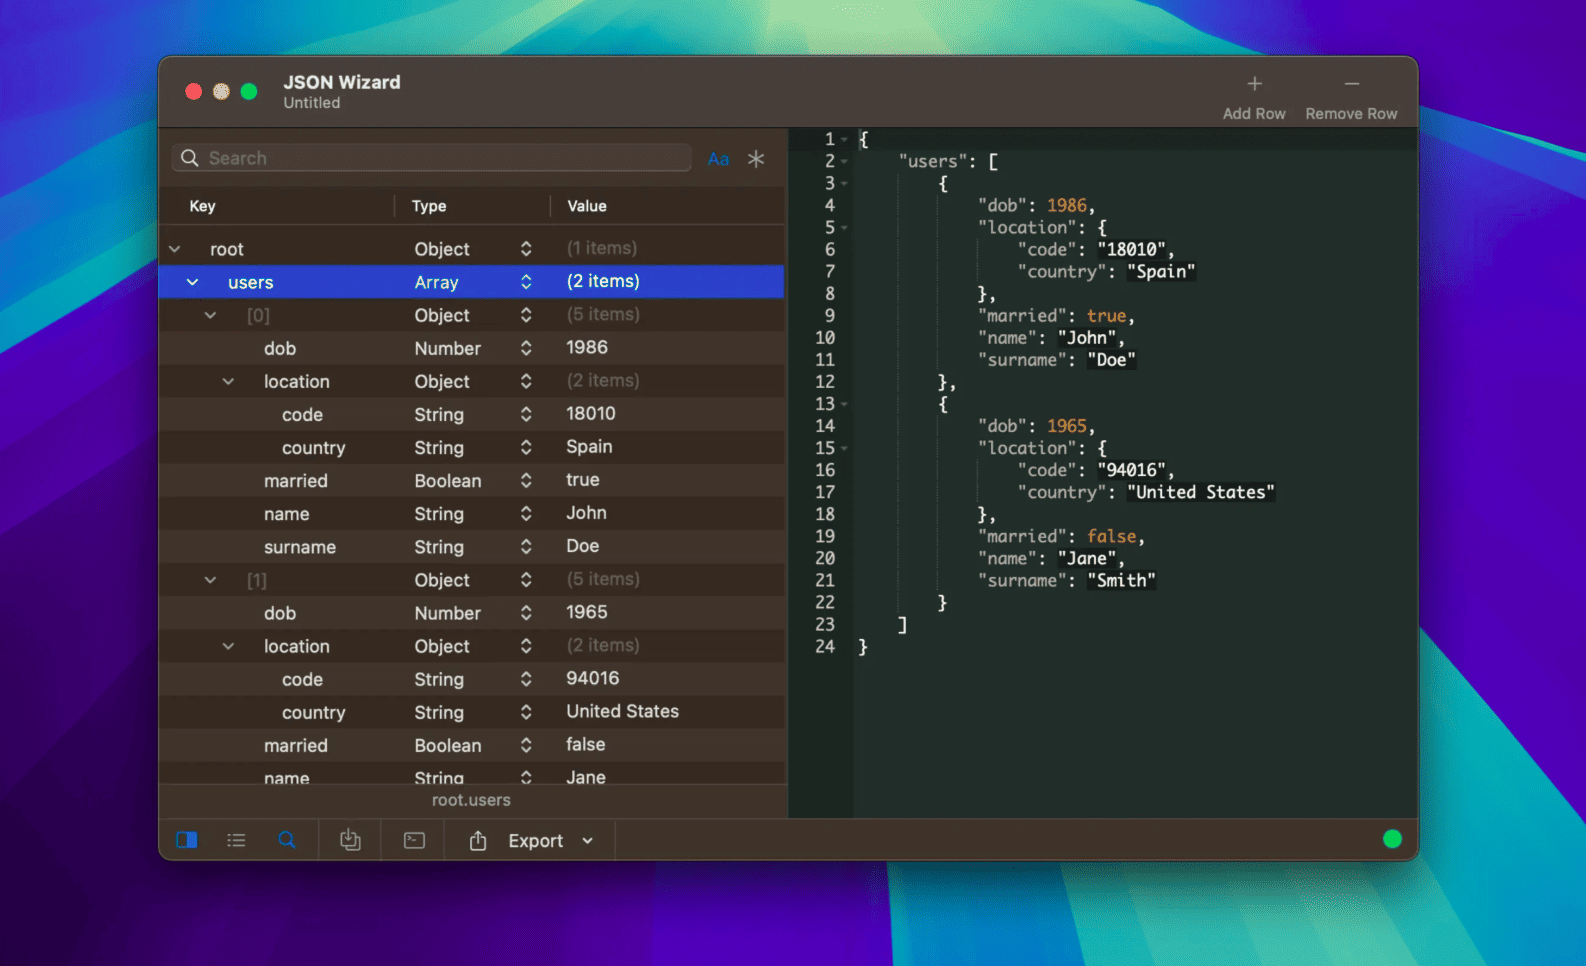
Task: Open type stepper for United States row
Action: 526,712
